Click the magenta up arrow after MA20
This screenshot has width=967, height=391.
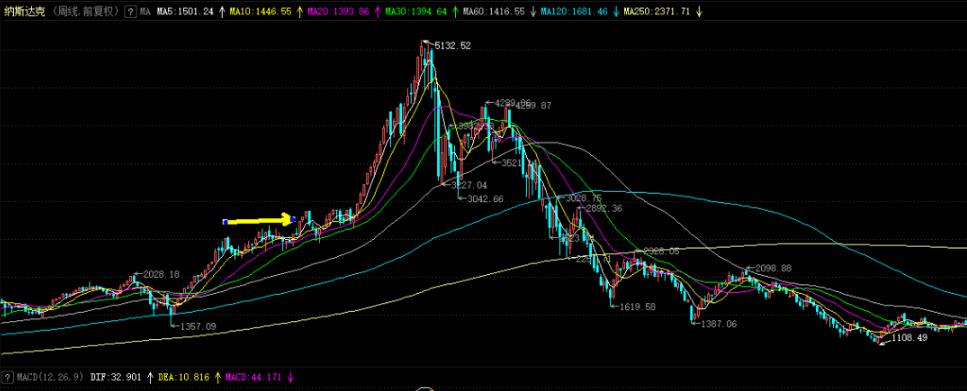click(377, 12)
